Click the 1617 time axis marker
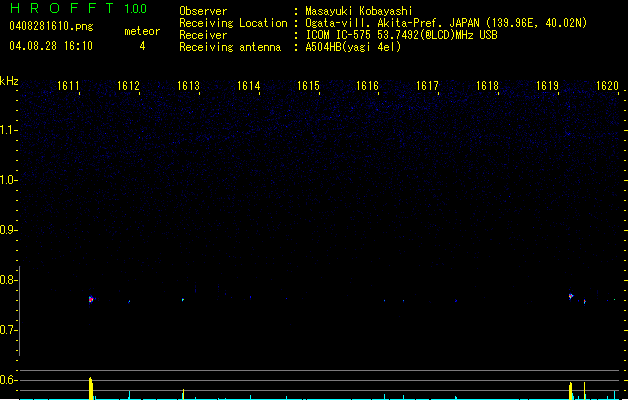The image size is (629, 400). tap(427, 86)
